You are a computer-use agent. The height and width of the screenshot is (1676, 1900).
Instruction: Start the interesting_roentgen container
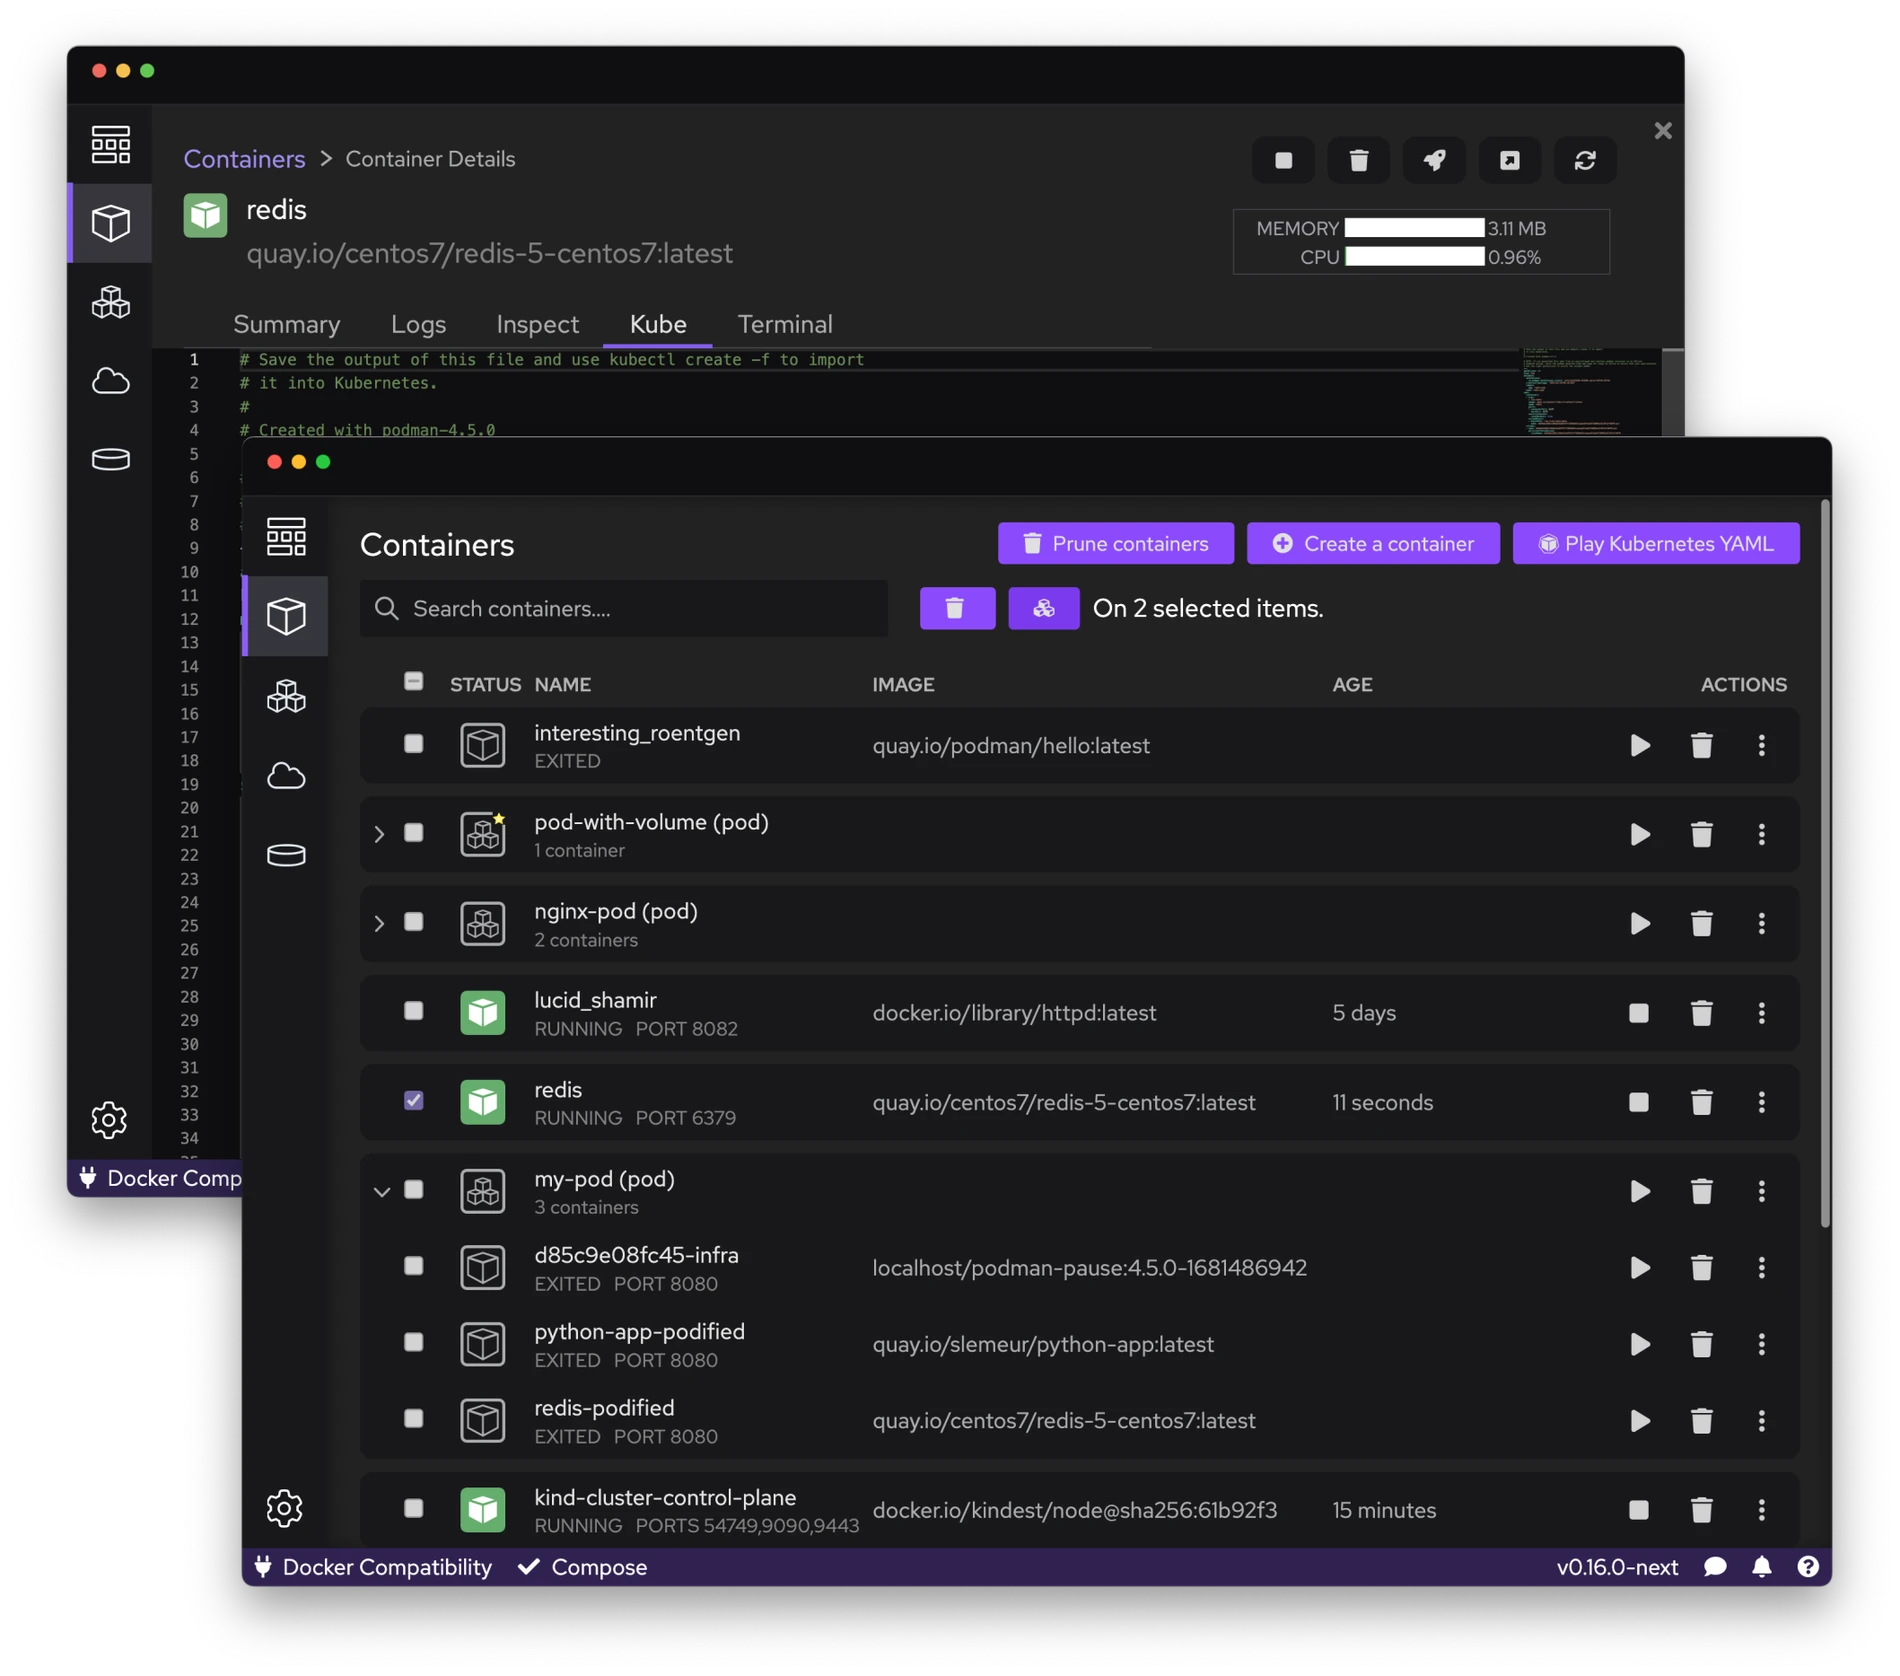[x=1638, y=745]
